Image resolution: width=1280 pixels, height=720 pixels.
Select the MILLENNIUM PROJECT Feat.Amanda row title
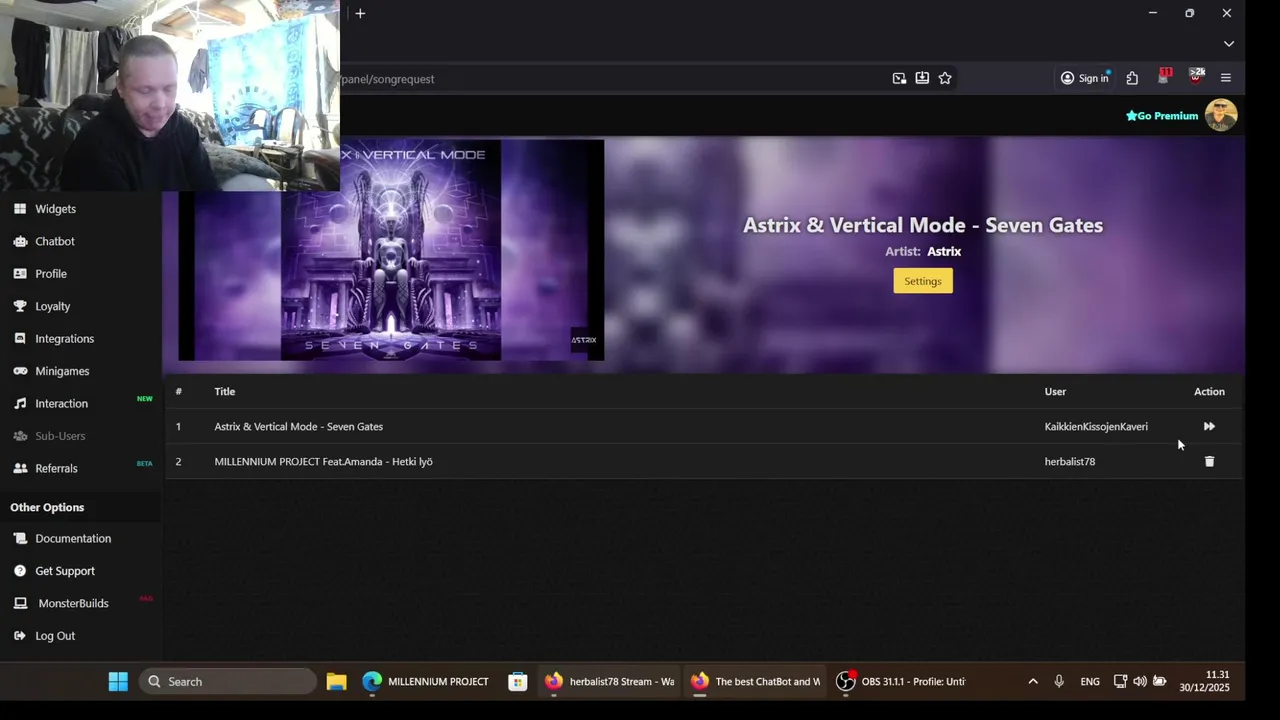pyautogui.click(x=323, y=462)
